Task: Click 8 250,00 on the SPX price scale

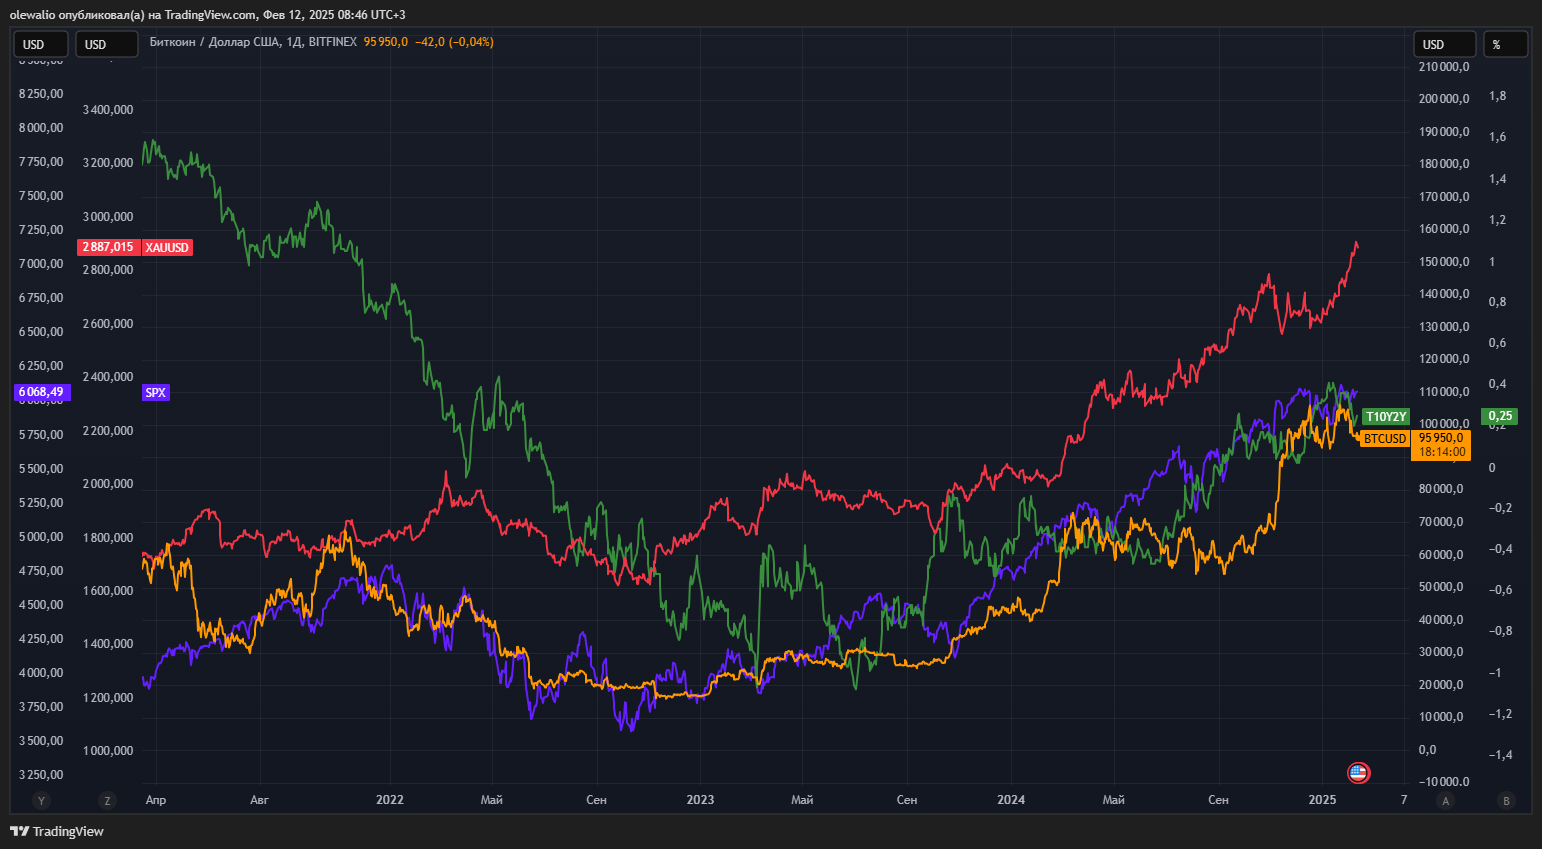Action: click(41, 94)
